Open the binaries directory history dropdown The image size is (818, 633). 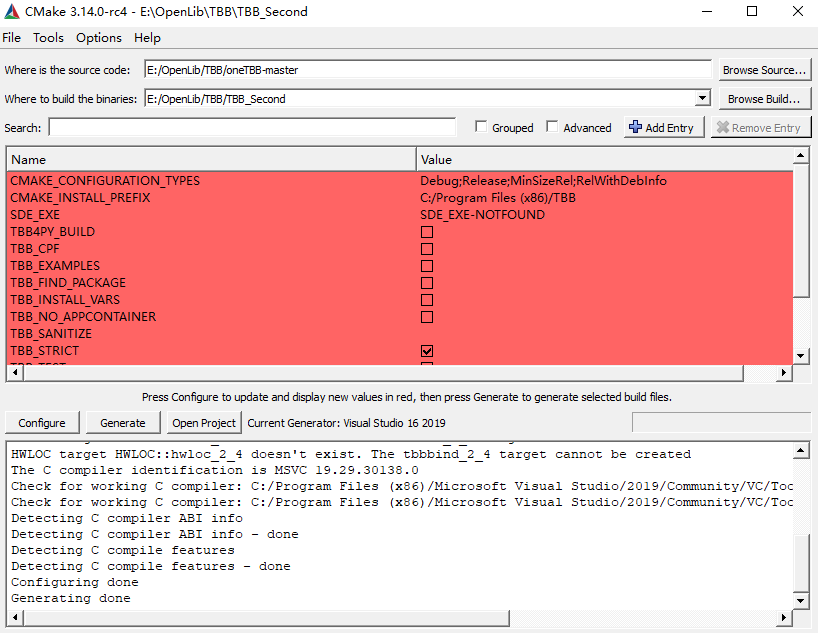pos(702,98)
